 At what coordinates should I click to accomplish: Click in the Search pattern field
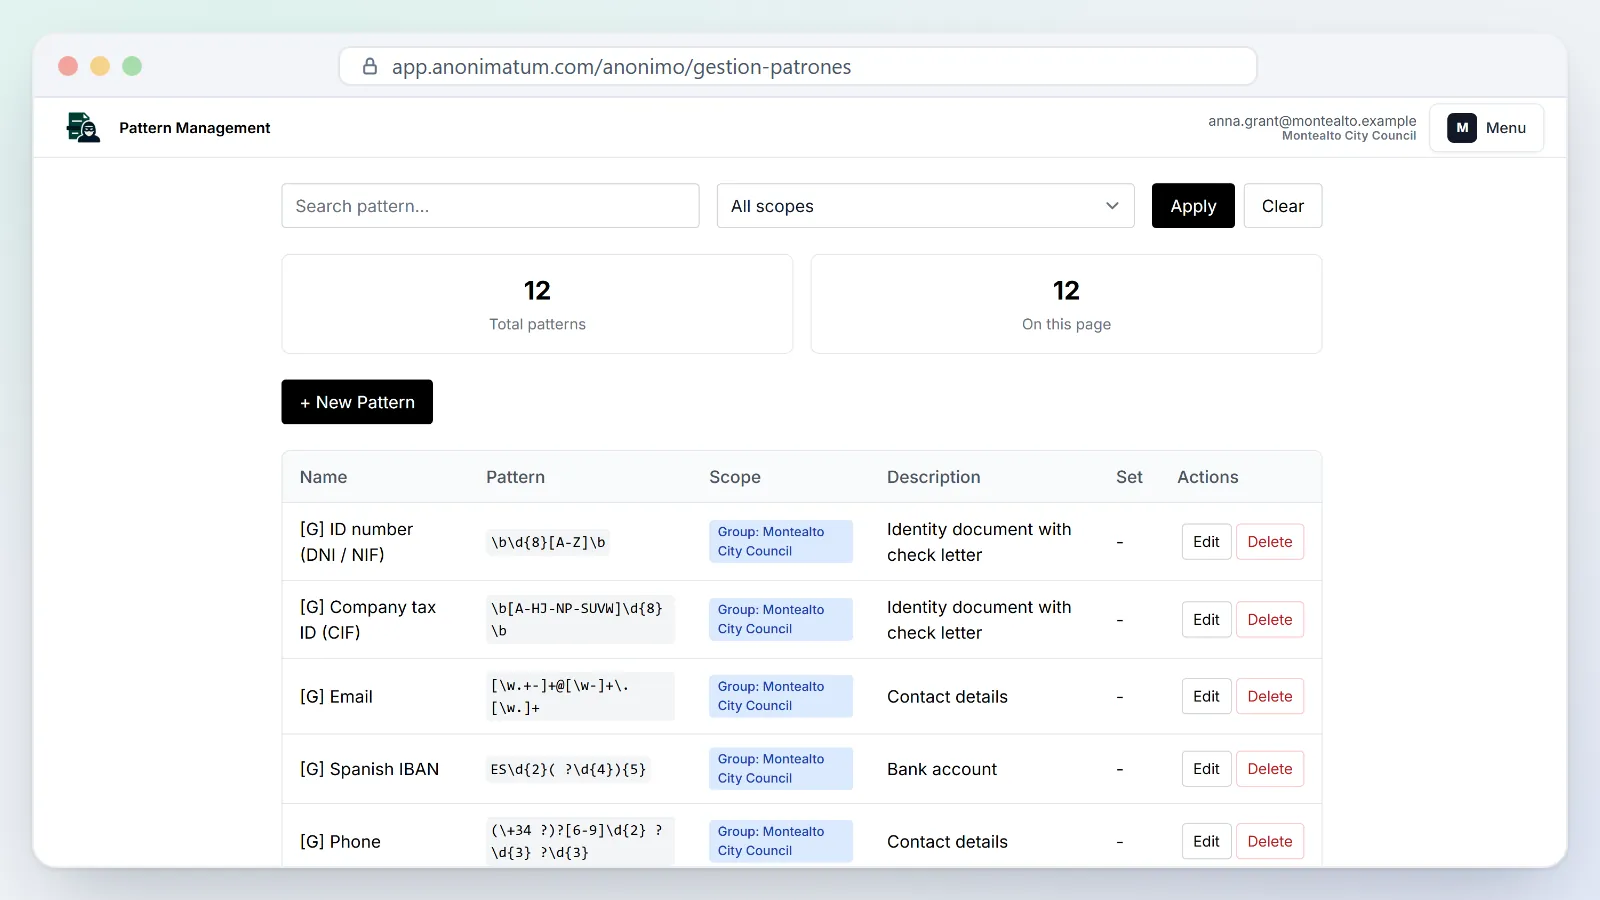click(x=490, y=206)
